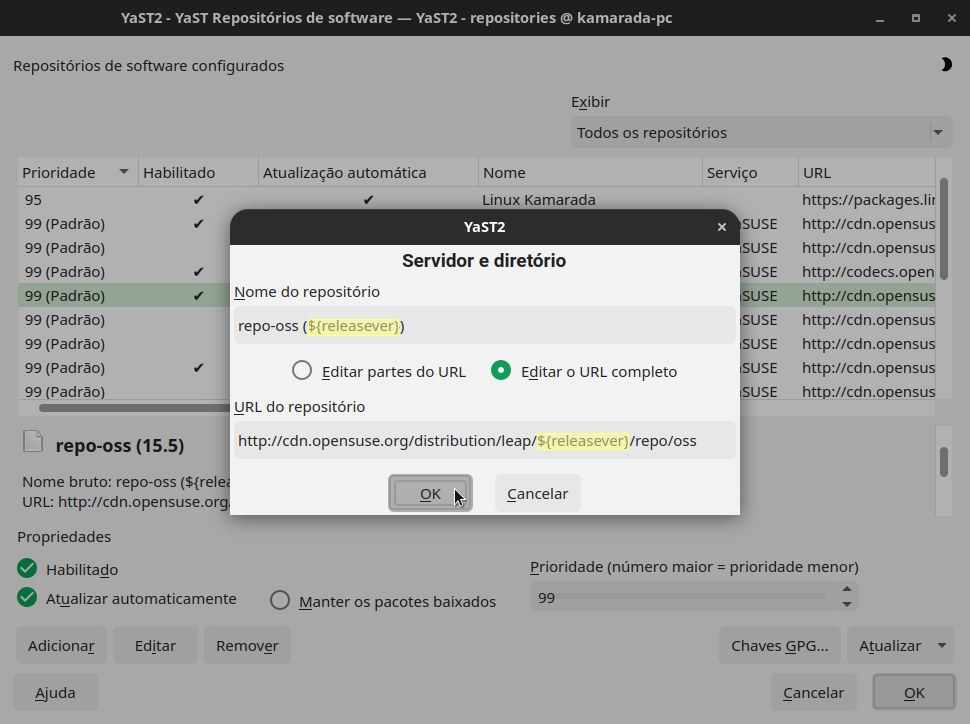Toggle auto-update checkmark in Linux Kamarada row
The image size is (970, 724).
(368, 200)
